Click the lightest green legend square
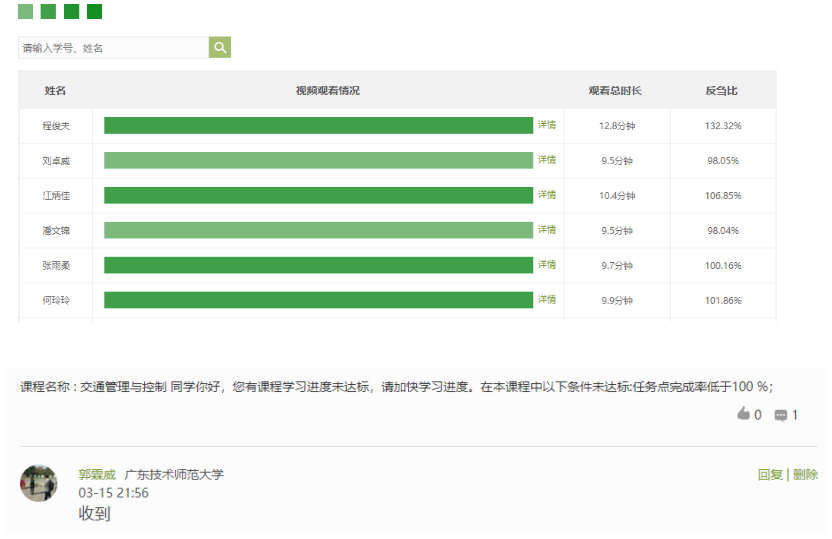This screenshot has height=539, width=832. pyautogui.click(x=25, y=12)
